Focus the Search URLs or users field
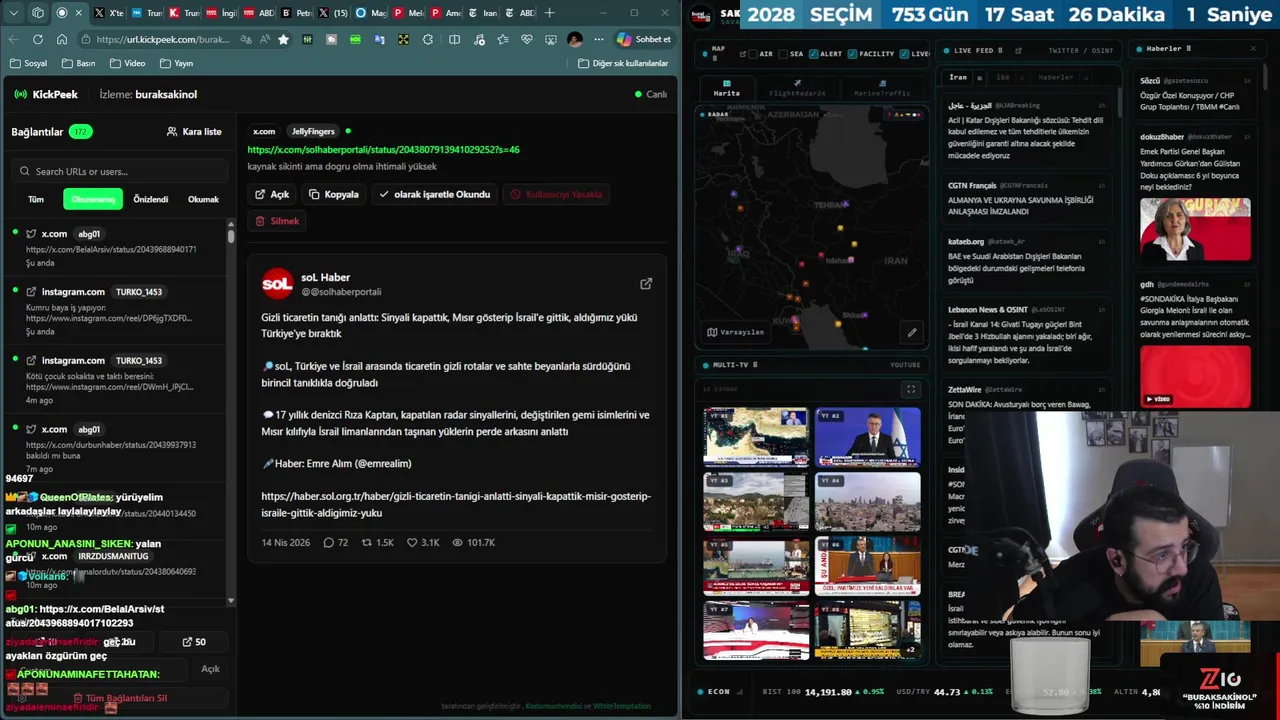 pyautogui.click(x=121, y=171)
